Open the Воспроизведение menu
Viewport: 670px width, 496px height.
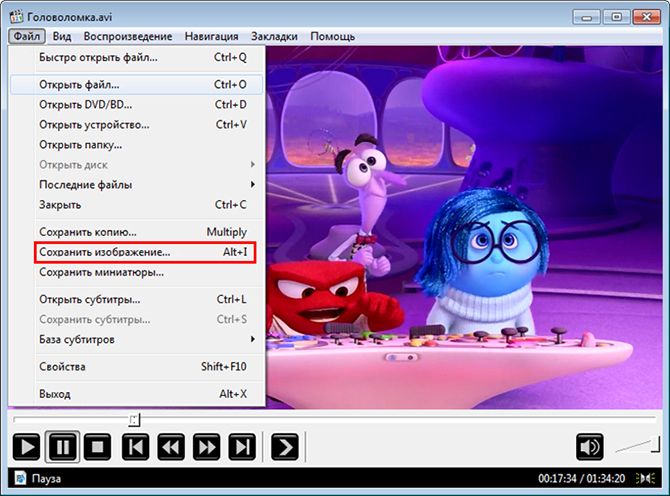[128, 36]
